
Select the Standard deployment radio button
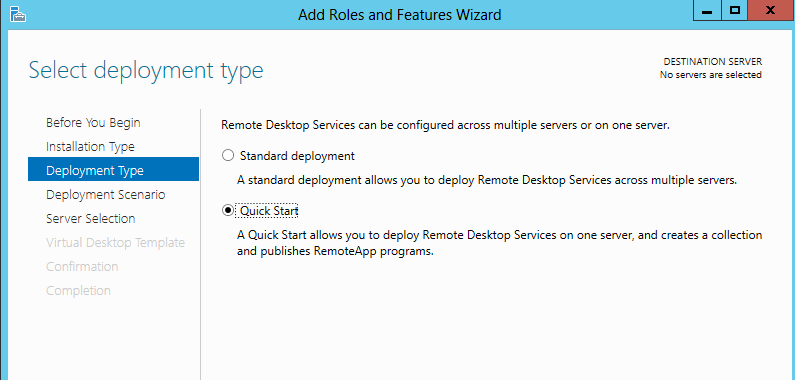(228, 156)
